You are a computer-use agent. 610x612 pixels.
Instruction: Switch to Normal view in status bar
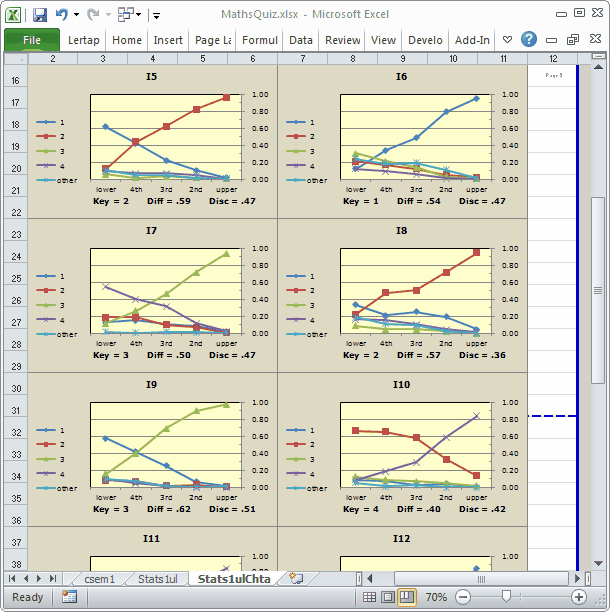coord(370,597)
